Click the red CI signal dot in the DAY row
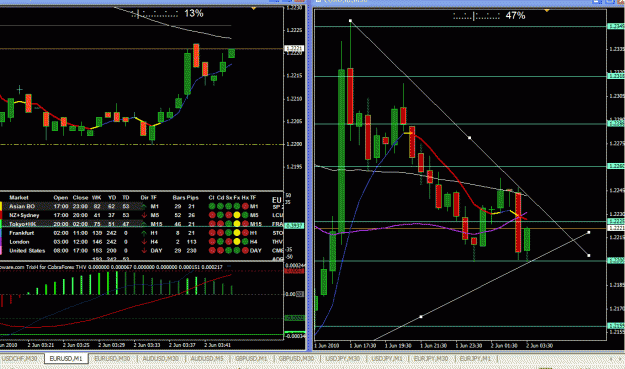625x369 pixels. coord(212,251)
